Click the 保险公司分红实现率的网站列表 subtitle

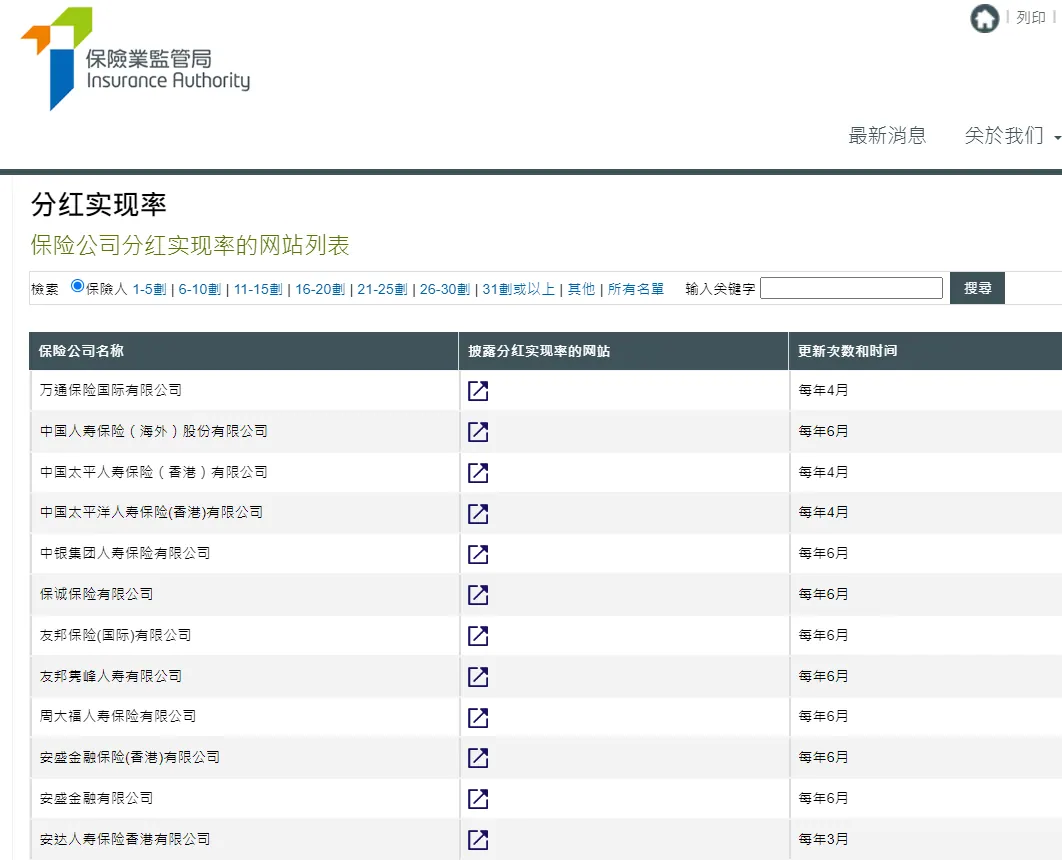[190, 245]
